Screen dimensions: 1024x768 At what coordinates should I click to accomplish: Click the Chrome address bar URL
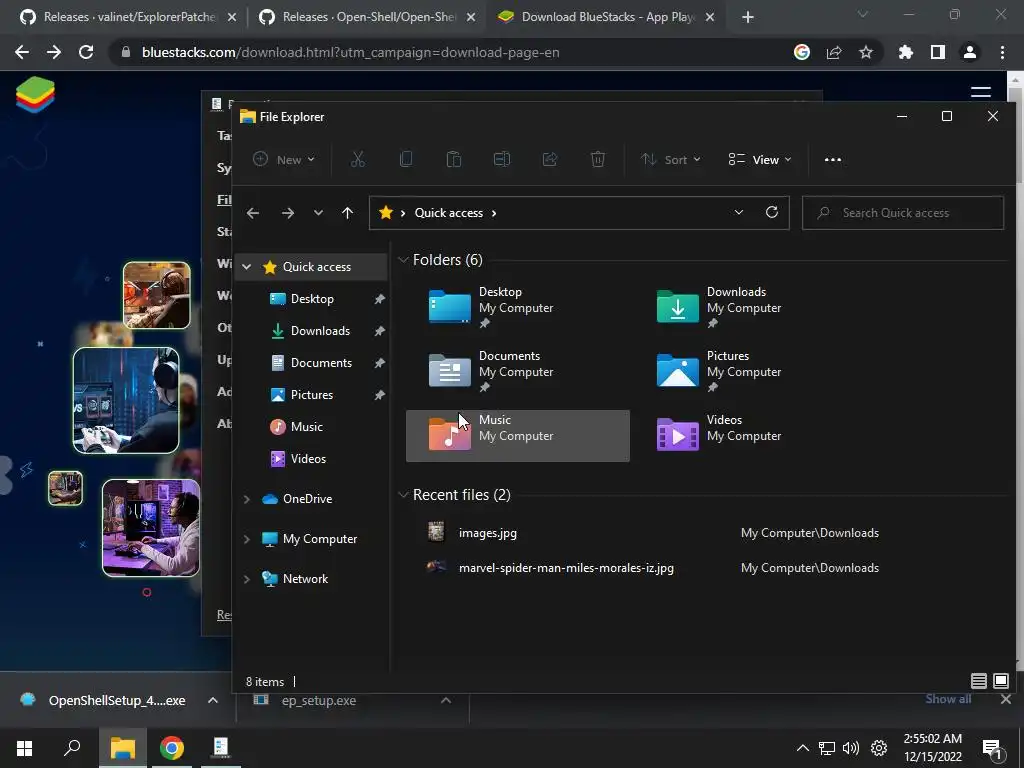click(x=351, y=52)
